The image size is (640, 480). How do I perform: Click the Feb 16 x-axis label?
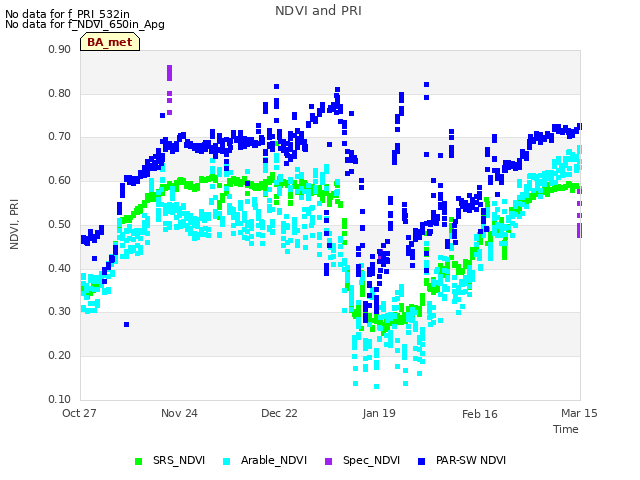pyautogui.click(x=480, y=414)
